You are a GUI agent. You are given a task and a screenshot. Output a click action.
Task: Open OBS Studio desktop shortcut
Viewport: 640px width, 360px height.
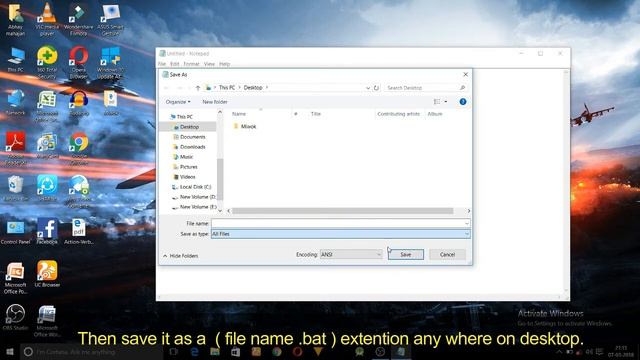[x=16, y=317]
